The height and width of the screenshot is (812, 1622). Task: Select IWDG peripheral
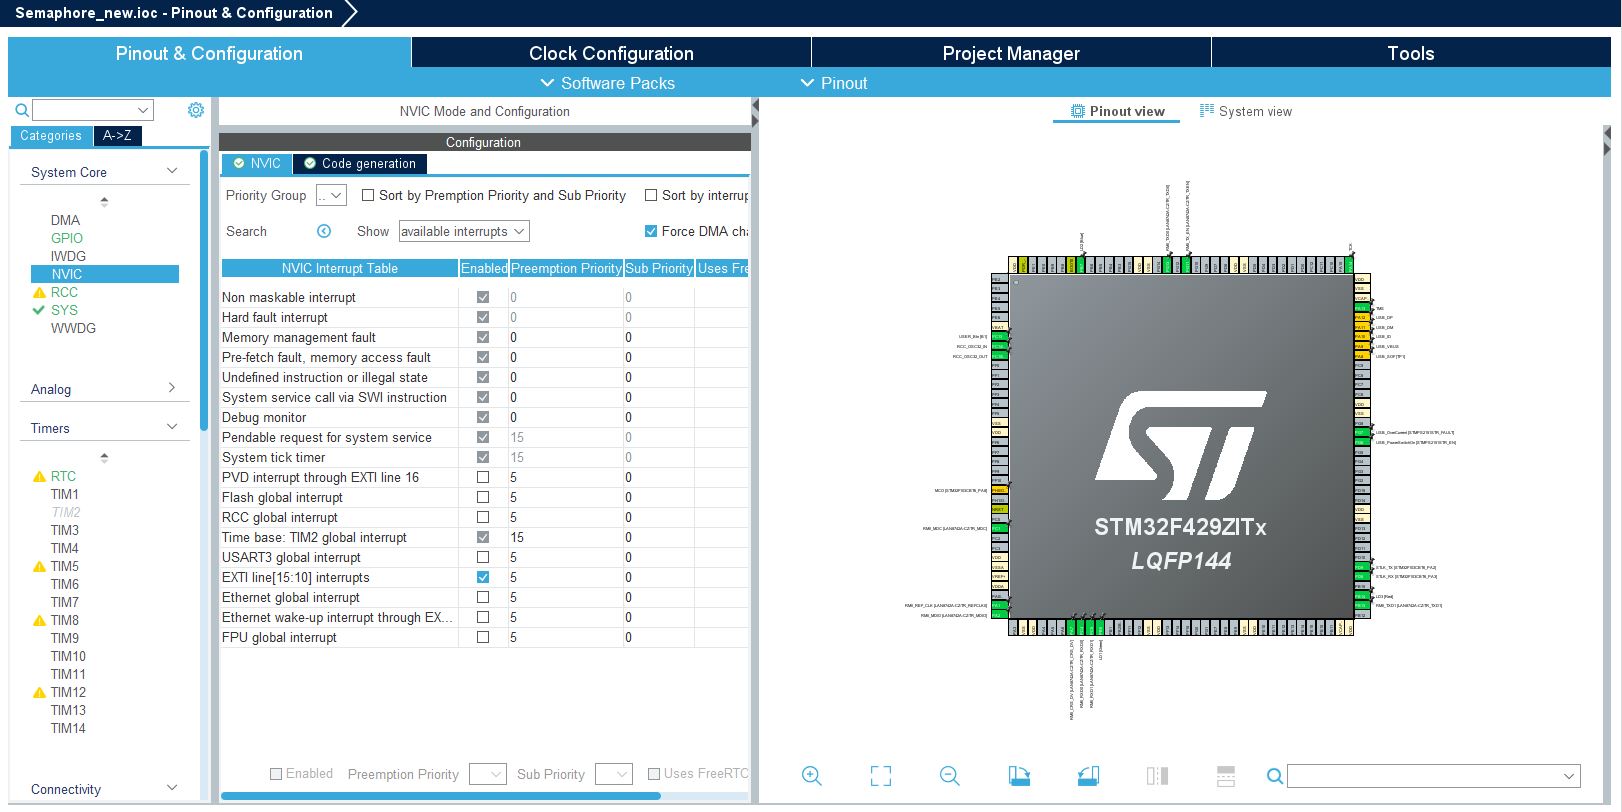68,256
